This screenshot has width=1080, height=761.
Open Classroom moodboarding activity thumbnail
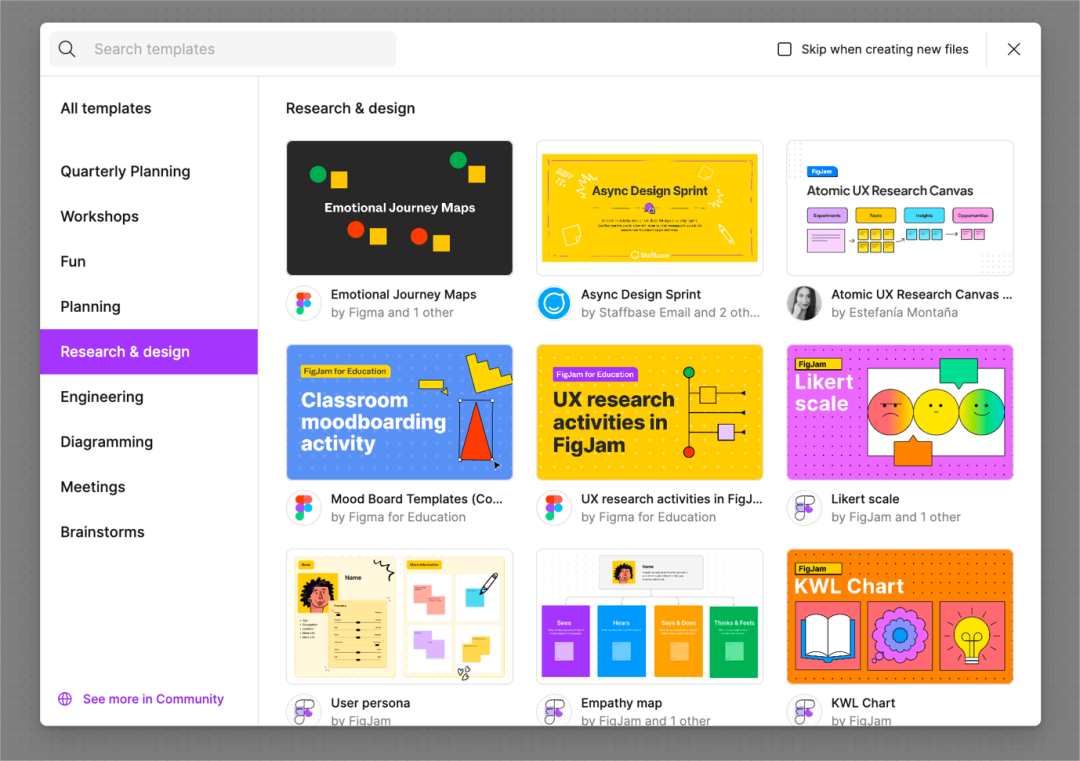coord(399,413)
